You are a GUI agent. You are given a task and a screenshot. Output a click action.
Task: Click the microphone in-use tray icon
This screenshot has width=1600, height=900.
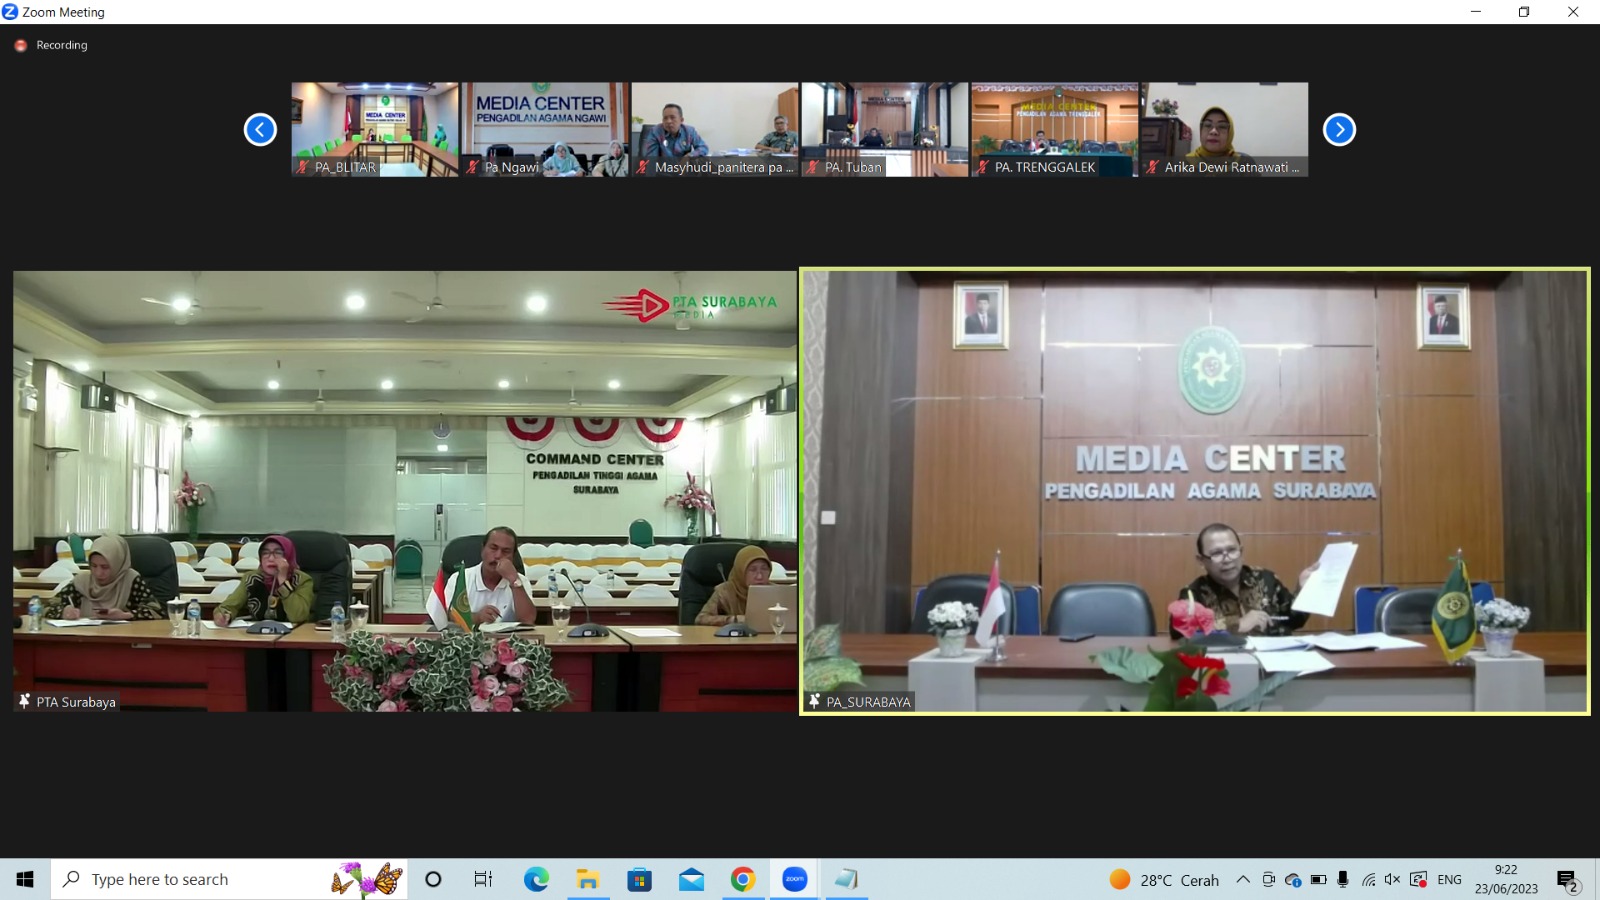point(1343,880)
